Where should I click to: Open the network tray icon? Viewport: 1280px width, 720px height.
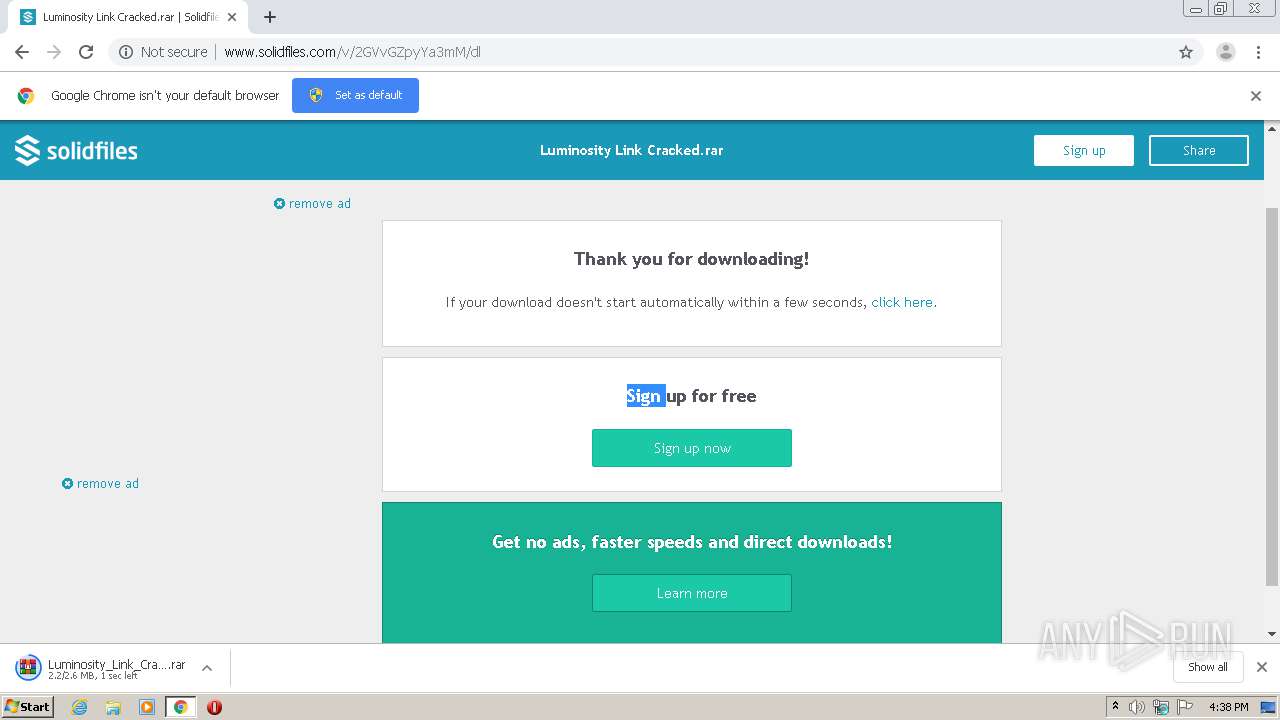click(x=1161, y=707)
